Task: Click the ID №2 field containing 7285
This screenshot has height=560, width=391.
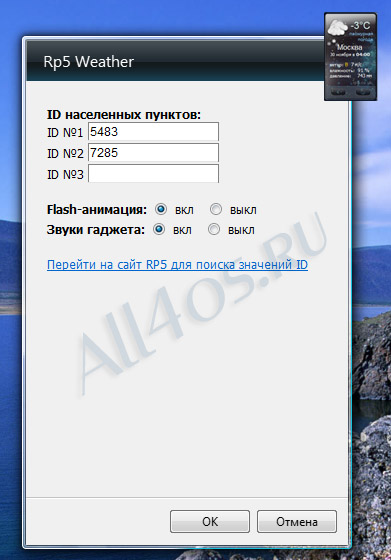Action: 154,153
